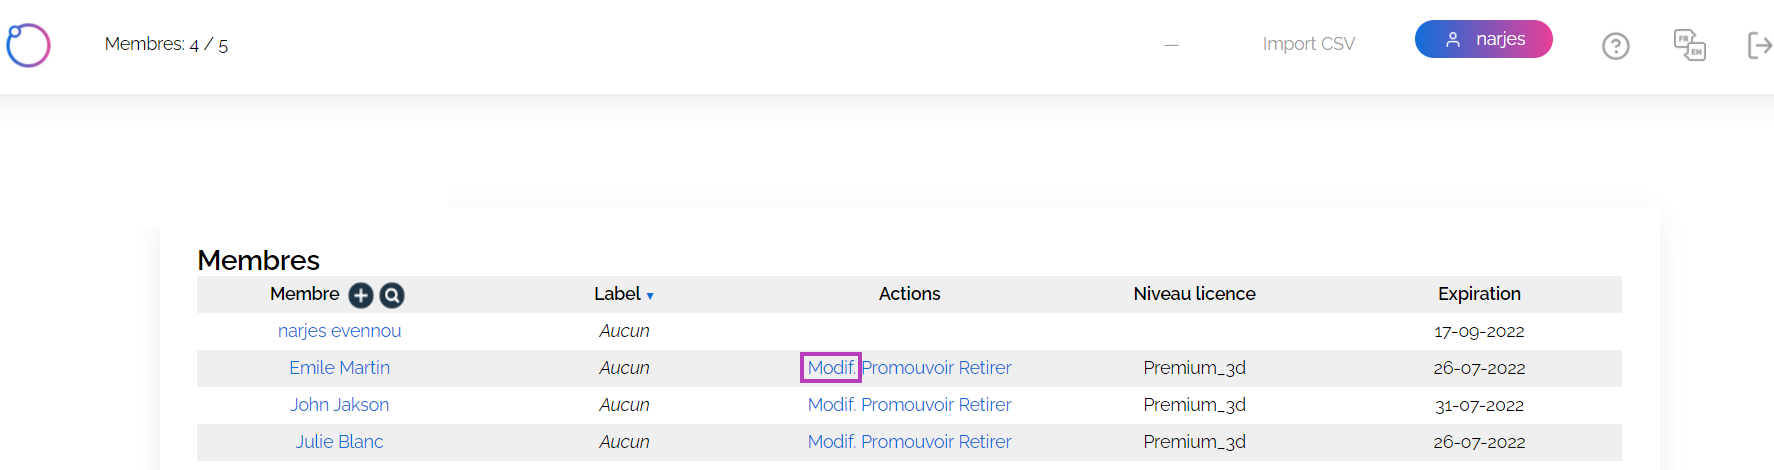Viewport: 1774px width, 470px height.
Task: Sort by Label using arrow
Action: point(650,296)
